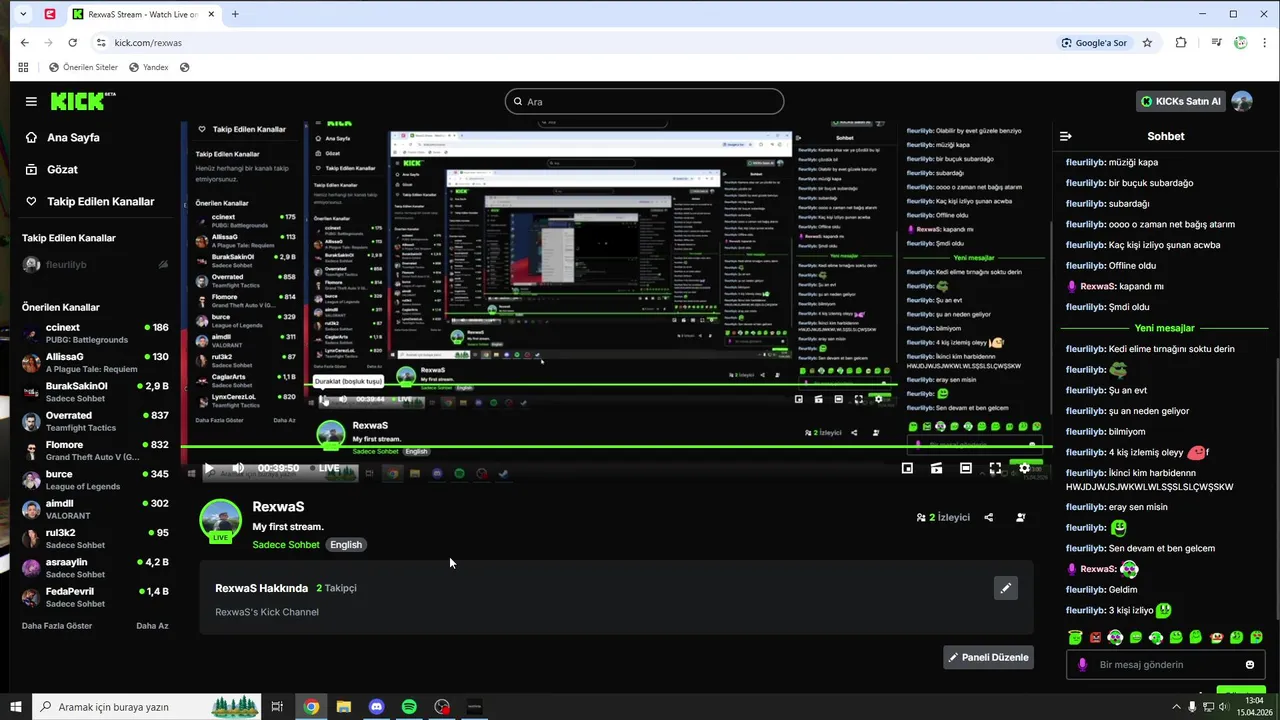Click the English language tag
Image resolution: width=1280 pixels, height=720 pixels.
(346, 545)
